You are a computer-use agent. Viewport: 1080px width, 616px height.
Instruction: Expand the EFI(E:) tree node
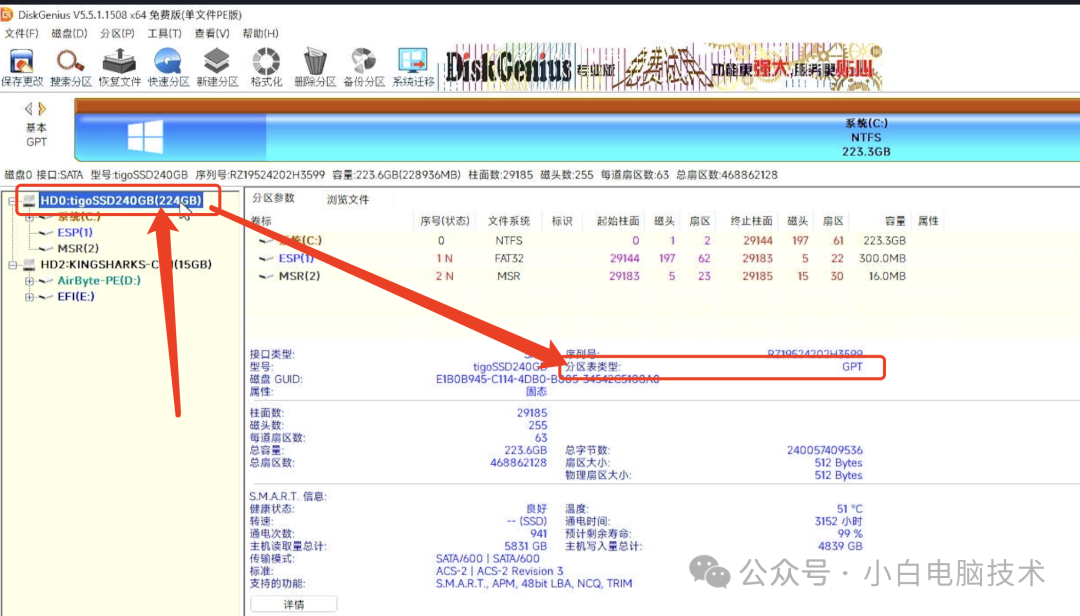click(x=29, y=297)
